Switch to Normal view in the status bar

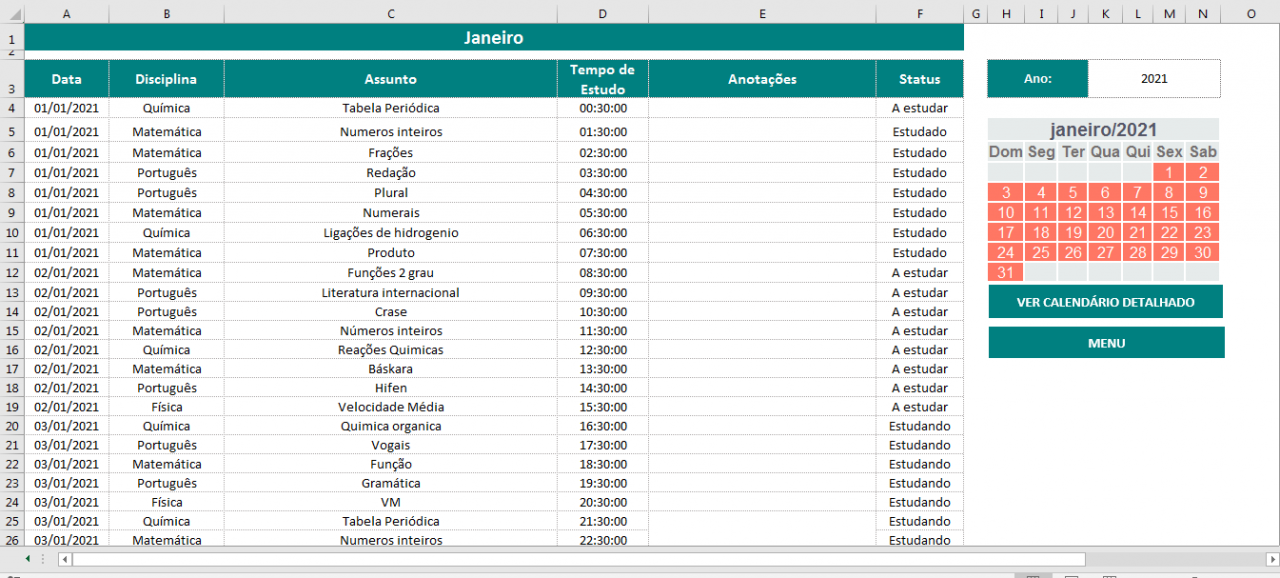point(1032,574)
